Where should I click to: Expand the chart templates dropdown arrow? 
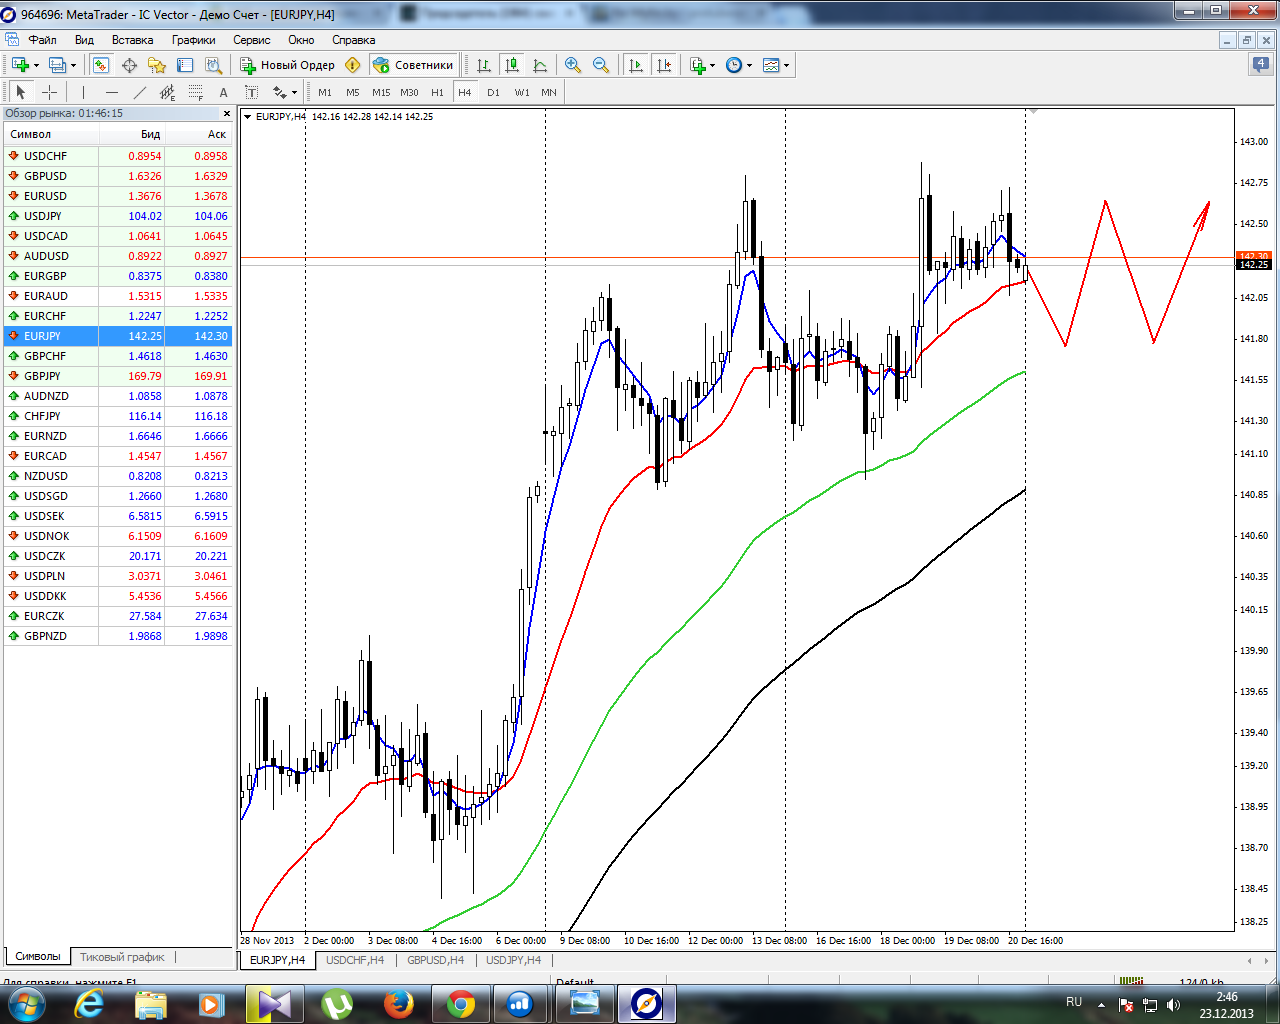pos(787,66)
